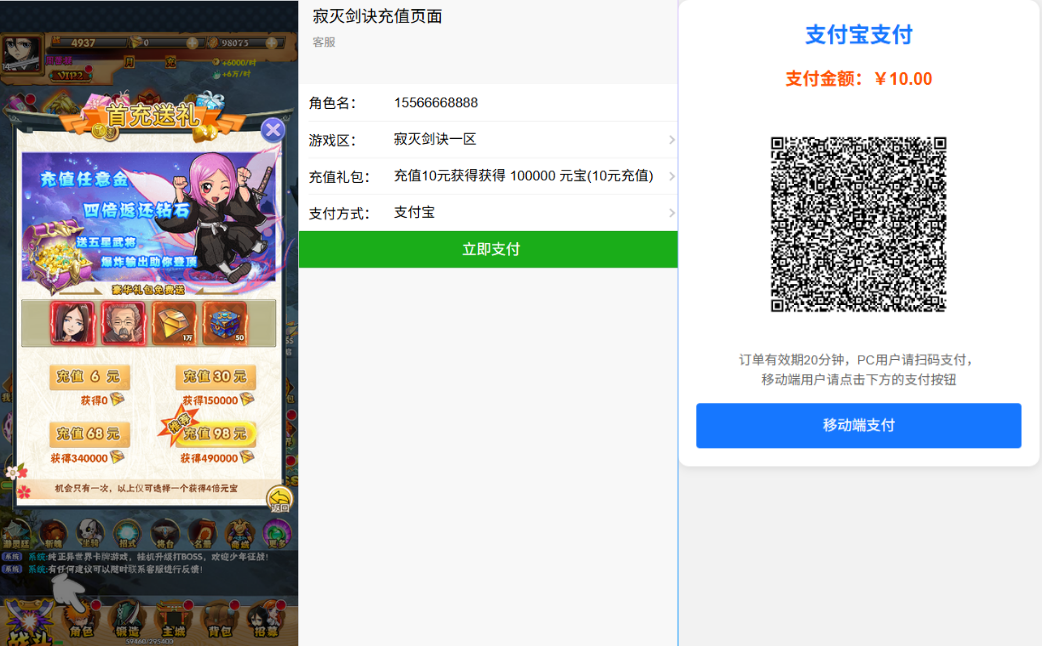Click the plus icon beside the 0 diamonds
The image size is (1042, 646).
tap(192, 43)
